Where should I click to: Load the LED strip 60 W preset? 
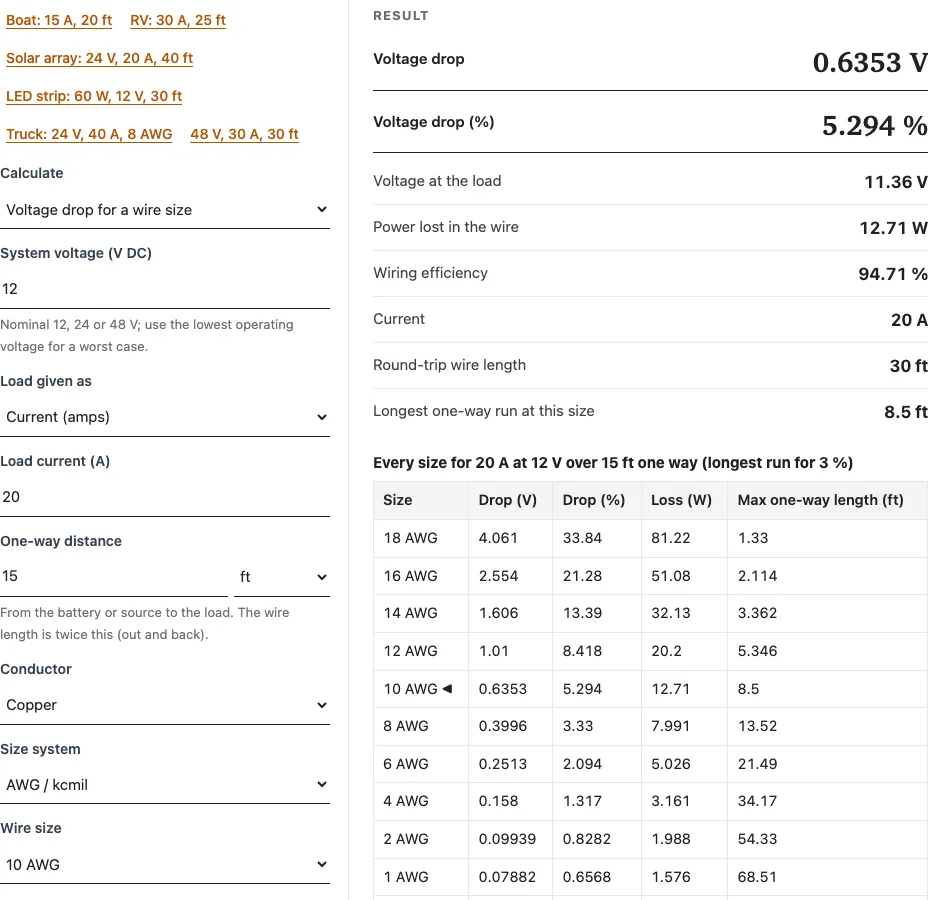[94, 96]
